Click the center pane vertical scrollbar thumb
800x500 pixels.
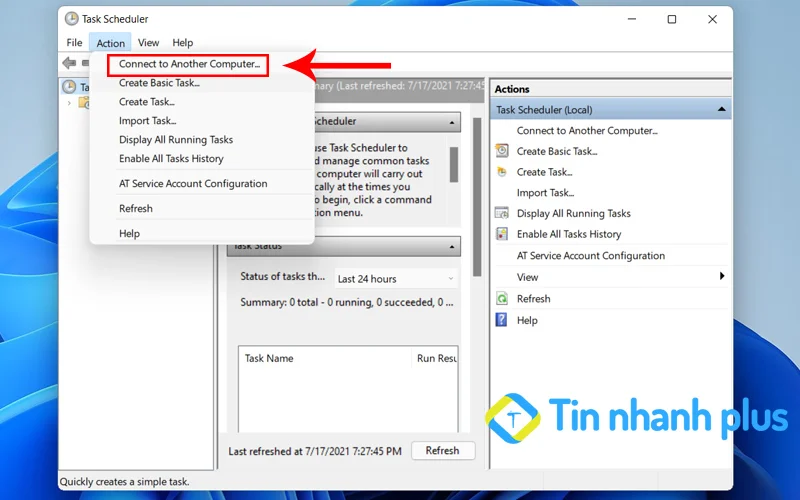click(477, 196)
